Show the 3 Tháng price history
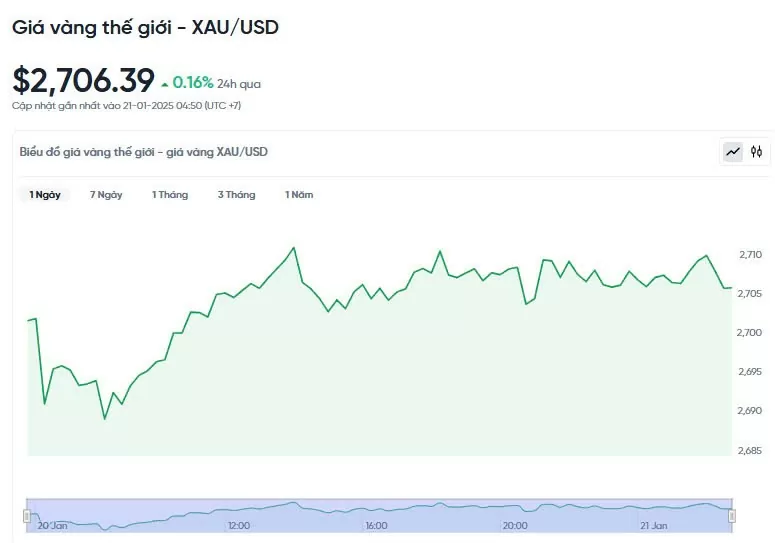 pyautogui.click(x=237, y=195)
